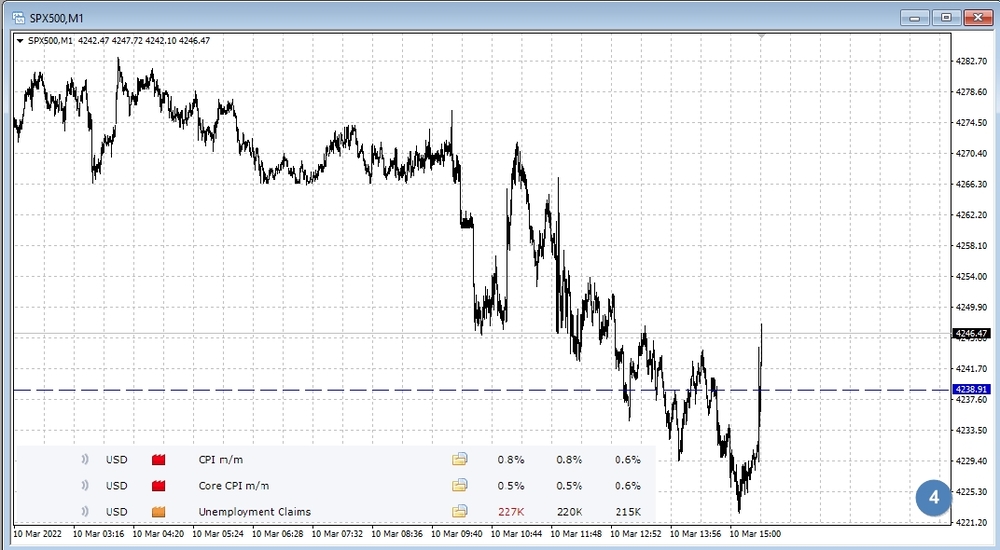Click the current price label 4246.47
The width and height of the screenshot is (1000, 550).
(971, 333)
